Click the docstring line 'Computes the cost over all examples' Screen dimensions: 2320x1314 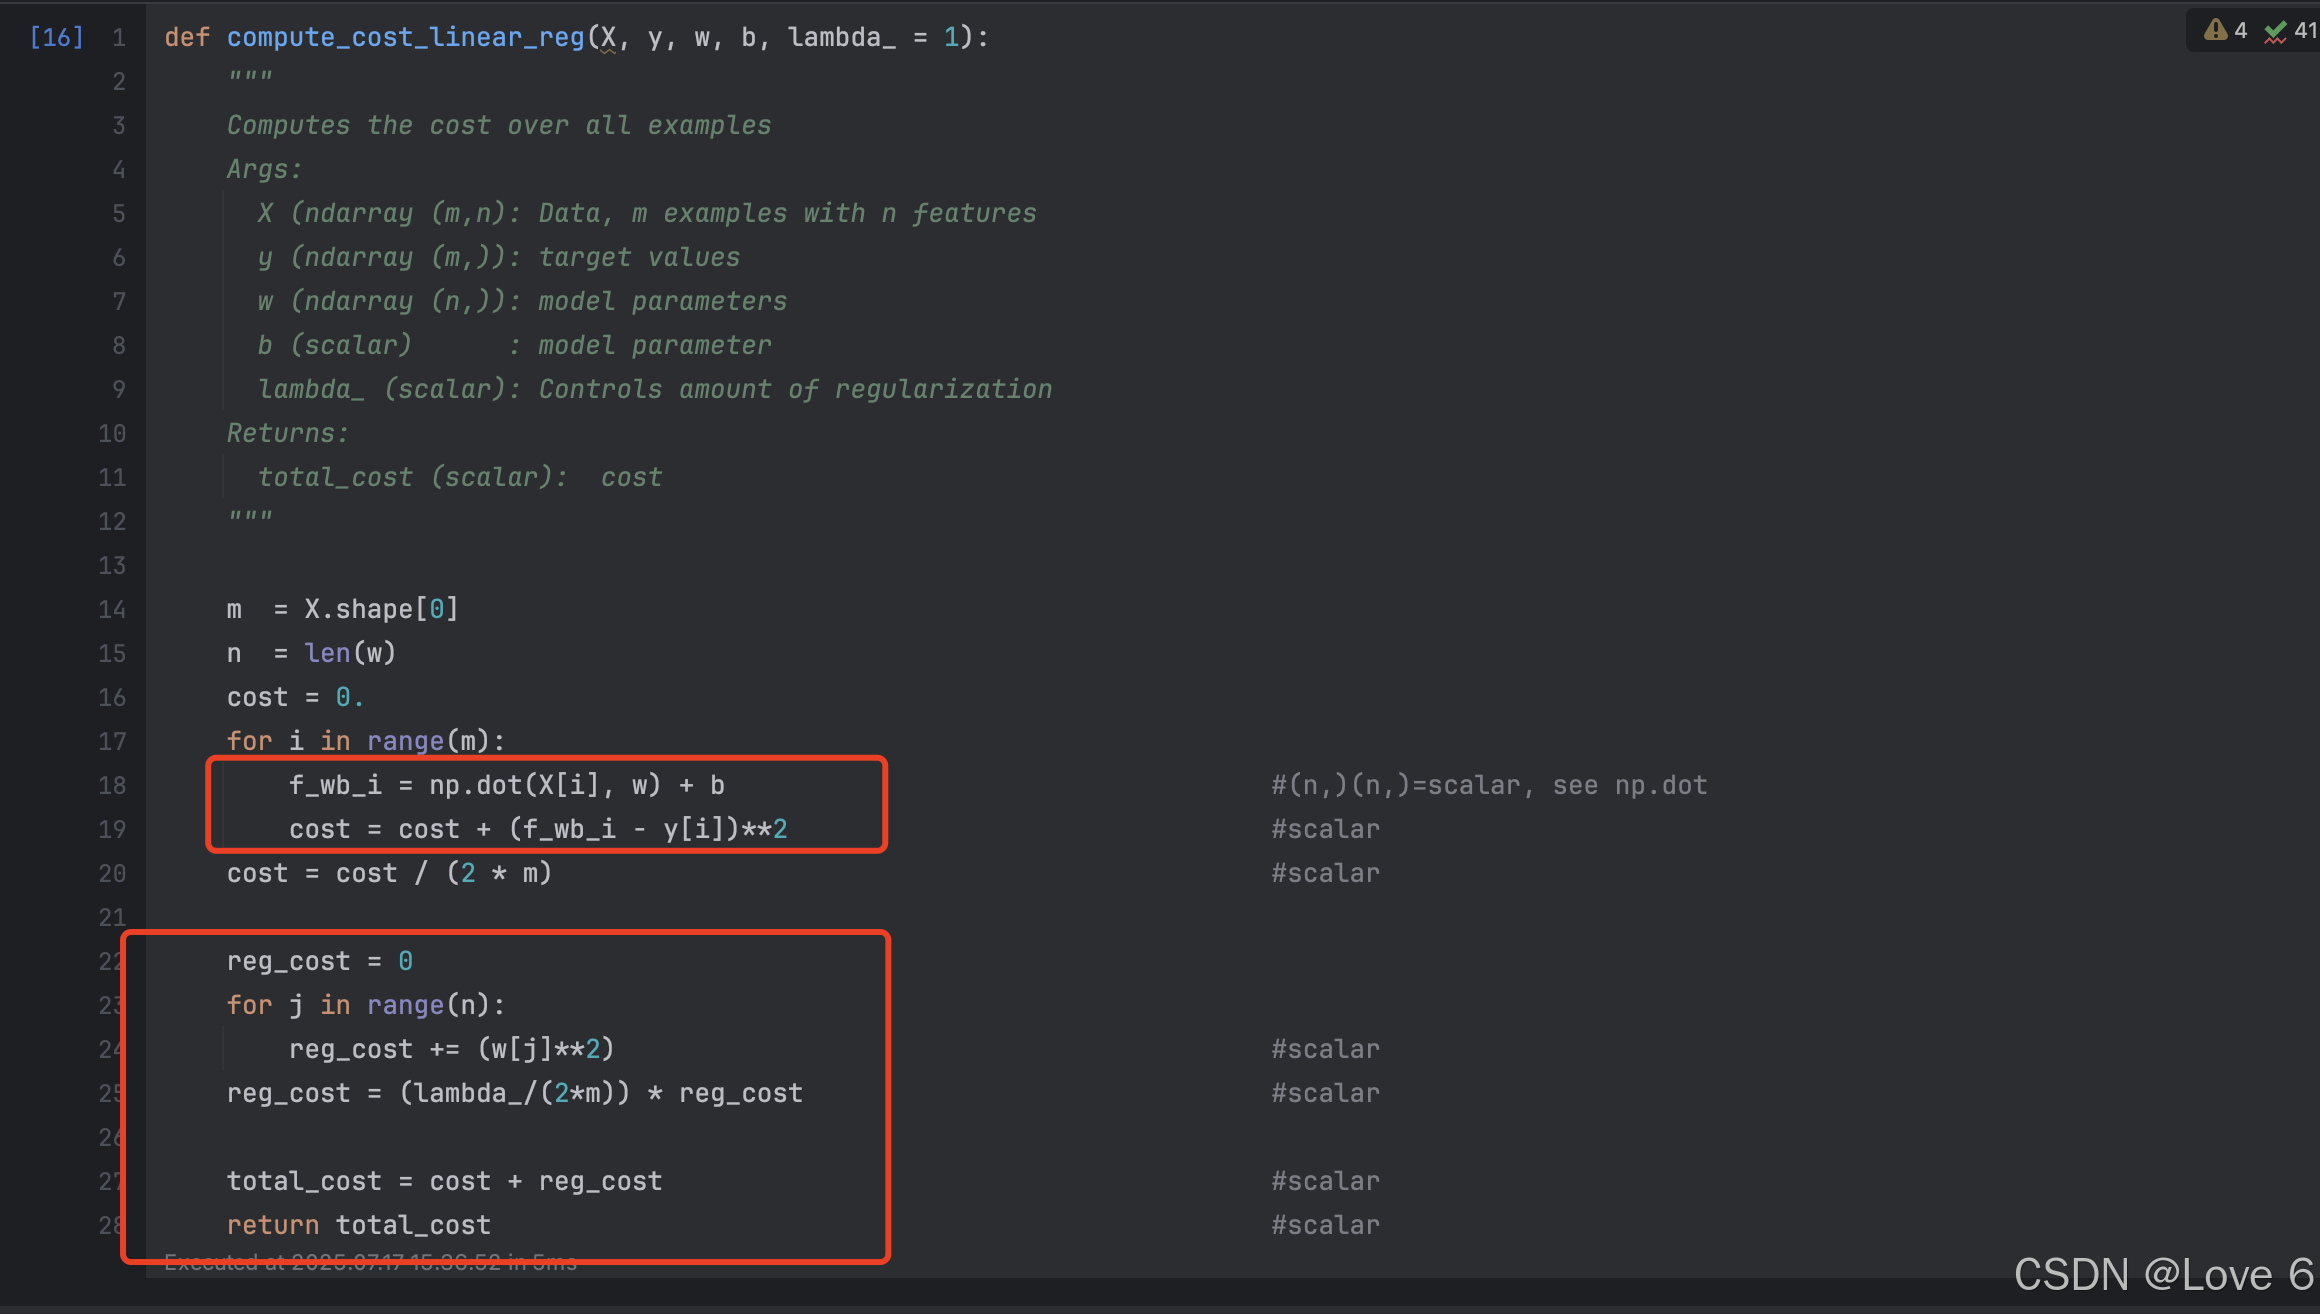pyautogui.click(x=499, y=126)
